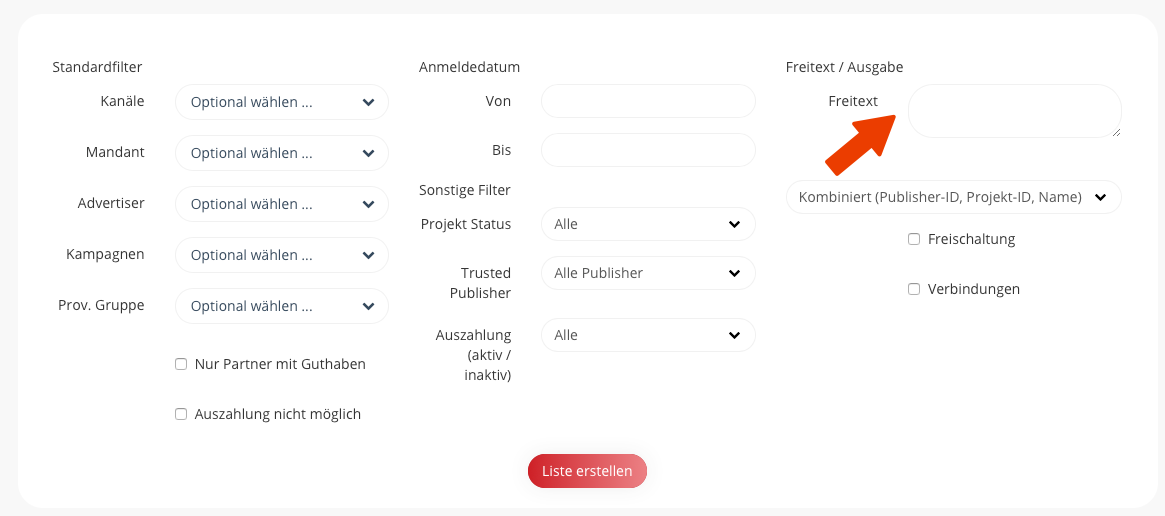This screenshot has height=516, width=1165.
Task: Open the Kanäle dropdown
Action: [281, 102]
